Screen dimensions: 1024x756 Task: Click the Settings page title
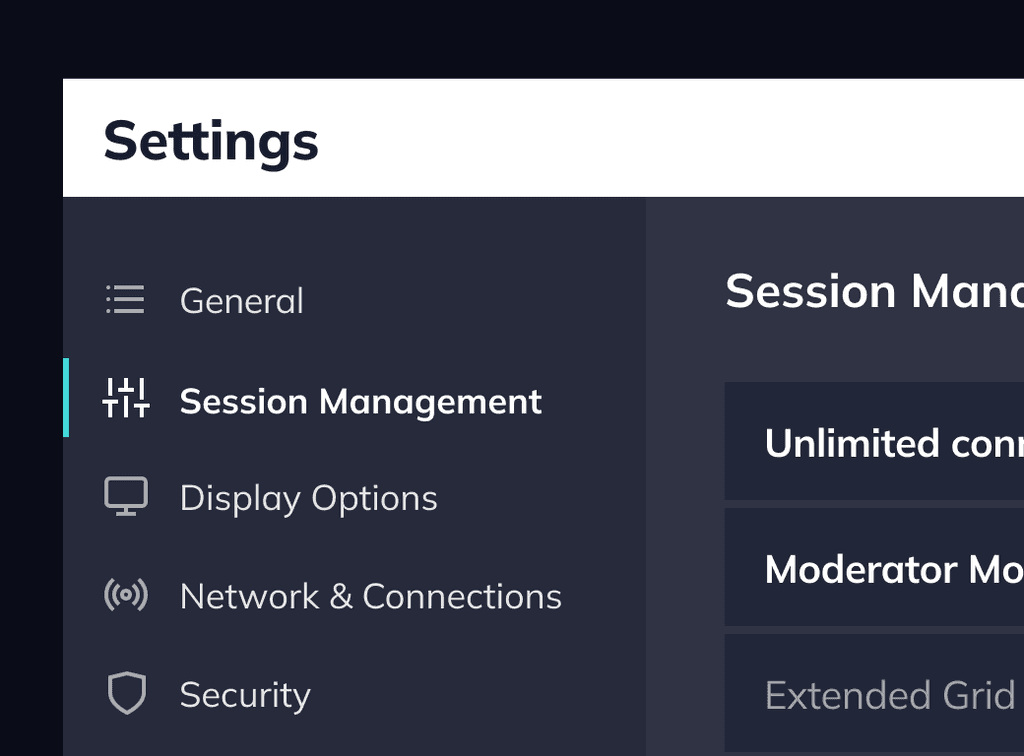click(x=210, y=140)
